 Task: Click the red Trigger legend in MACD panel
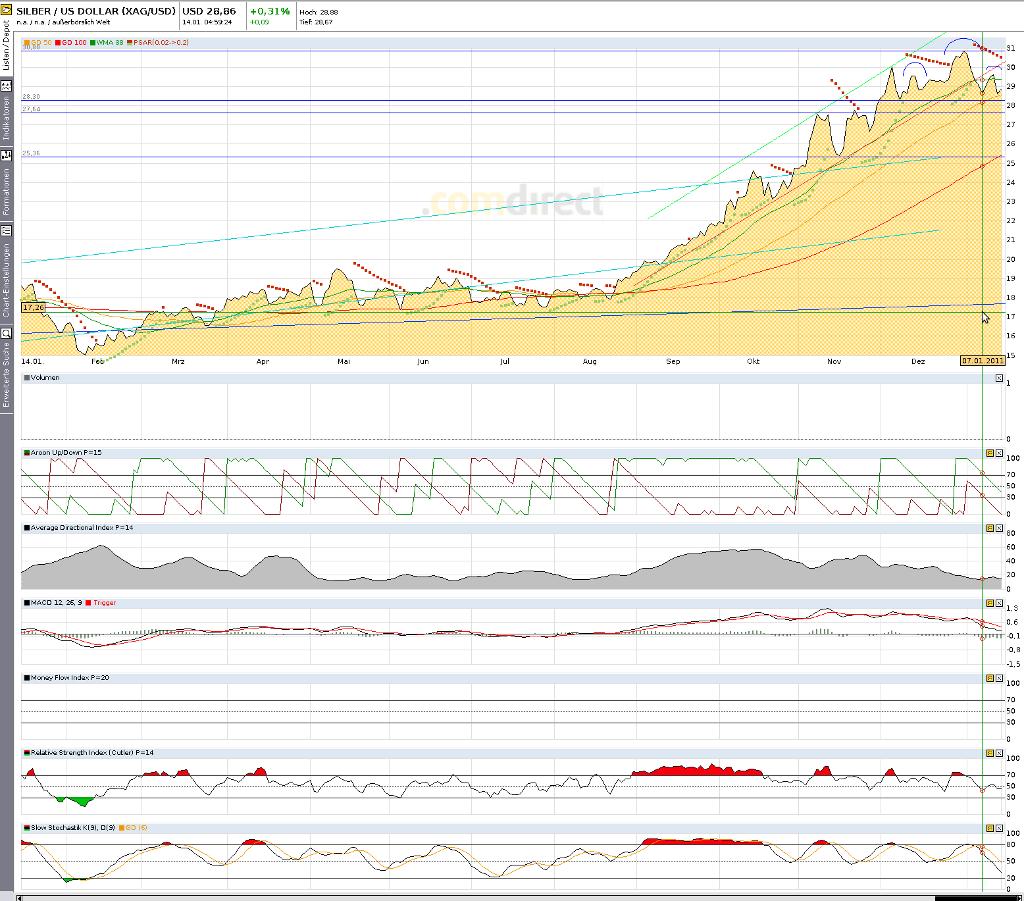(x=101, y=603)
